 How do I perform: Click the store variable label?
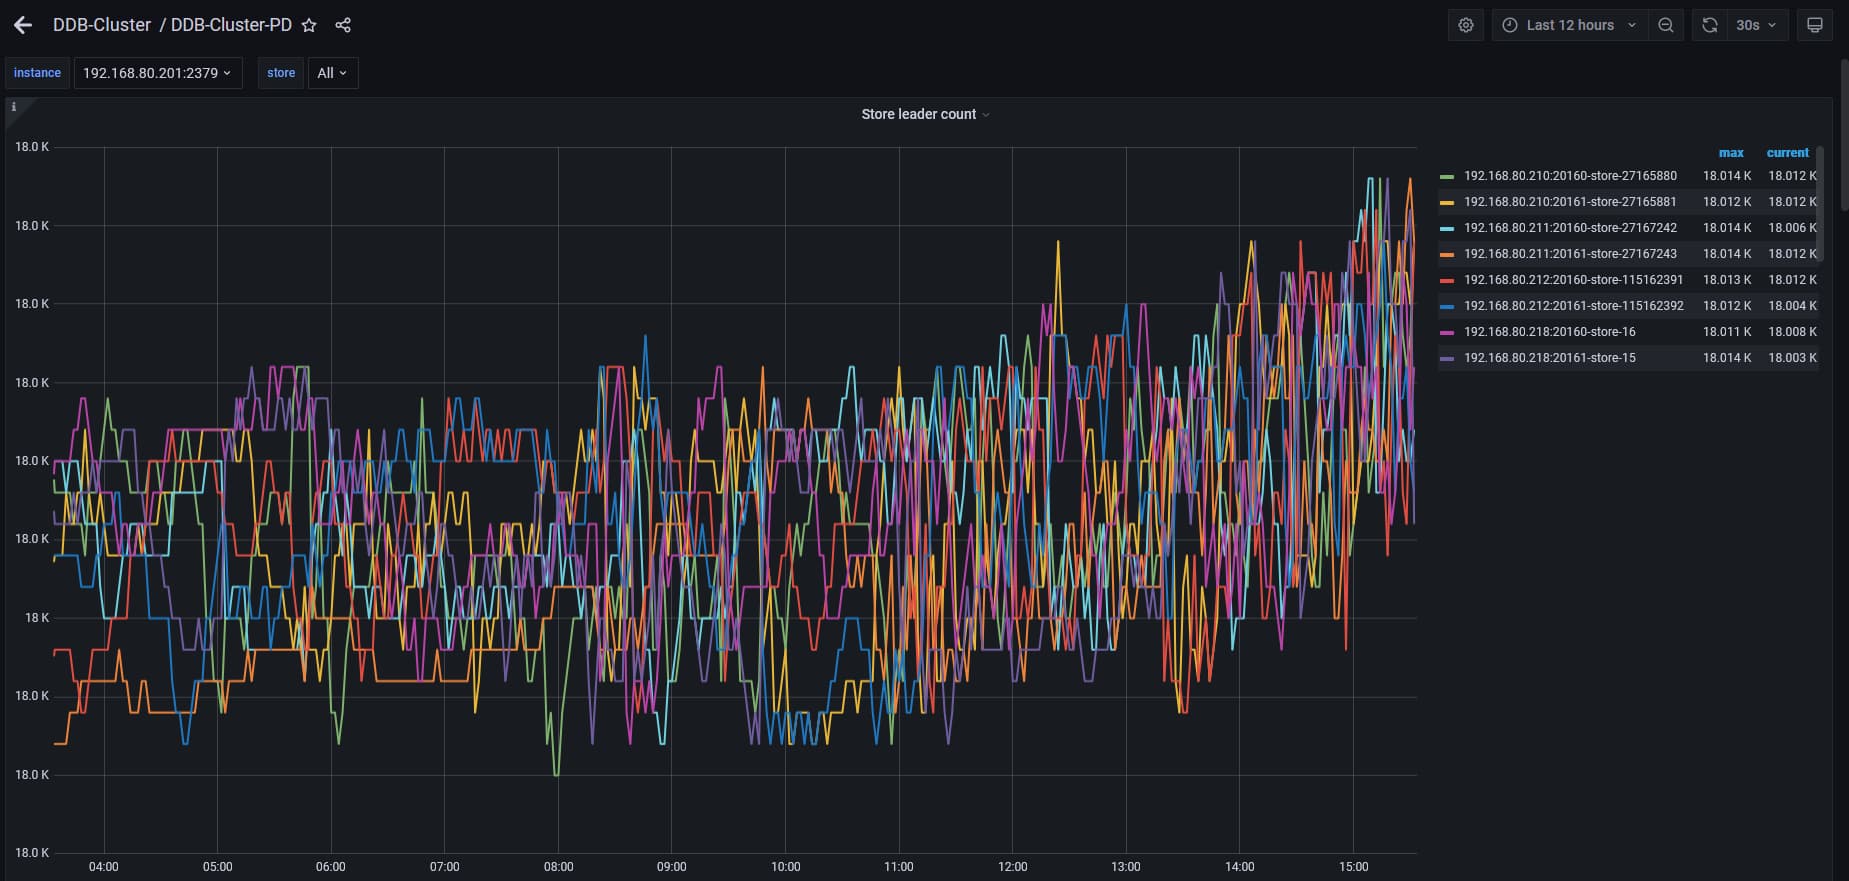pos(281,73)
